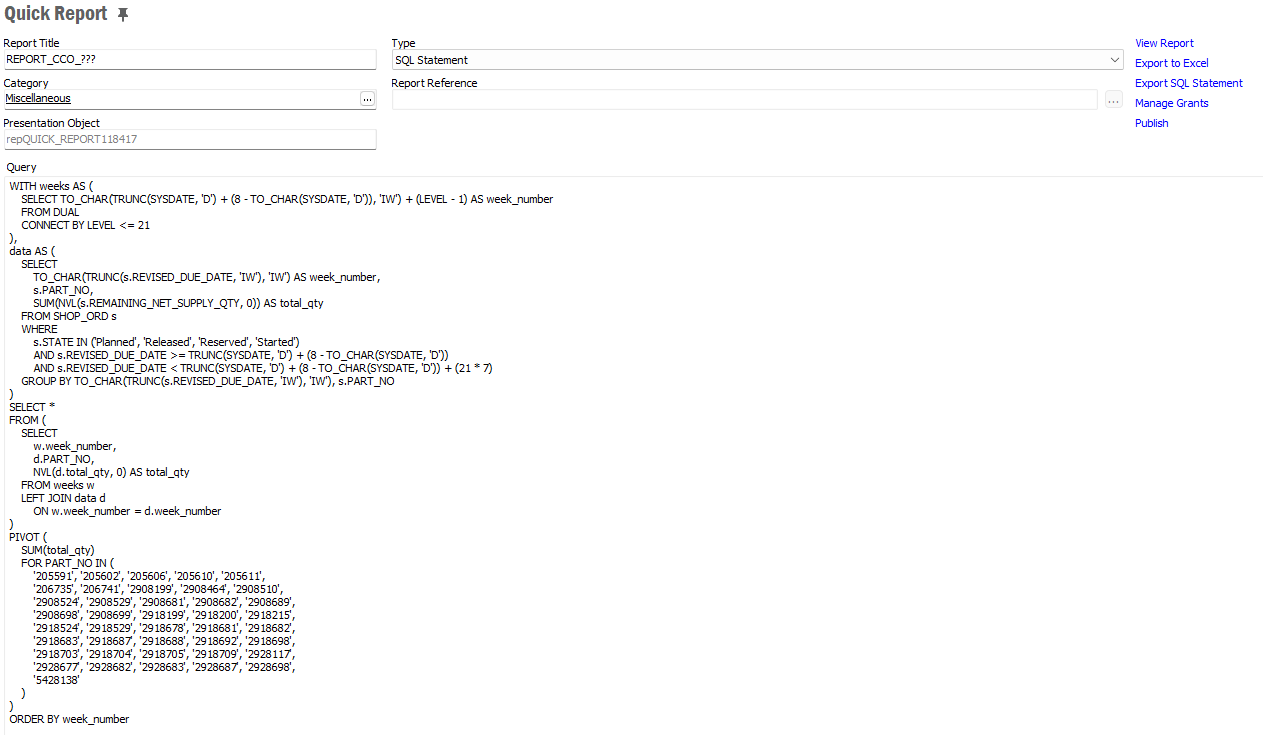Export to Excel via the link
This screenshot has width=1263, height=735.
(1171, 63)
